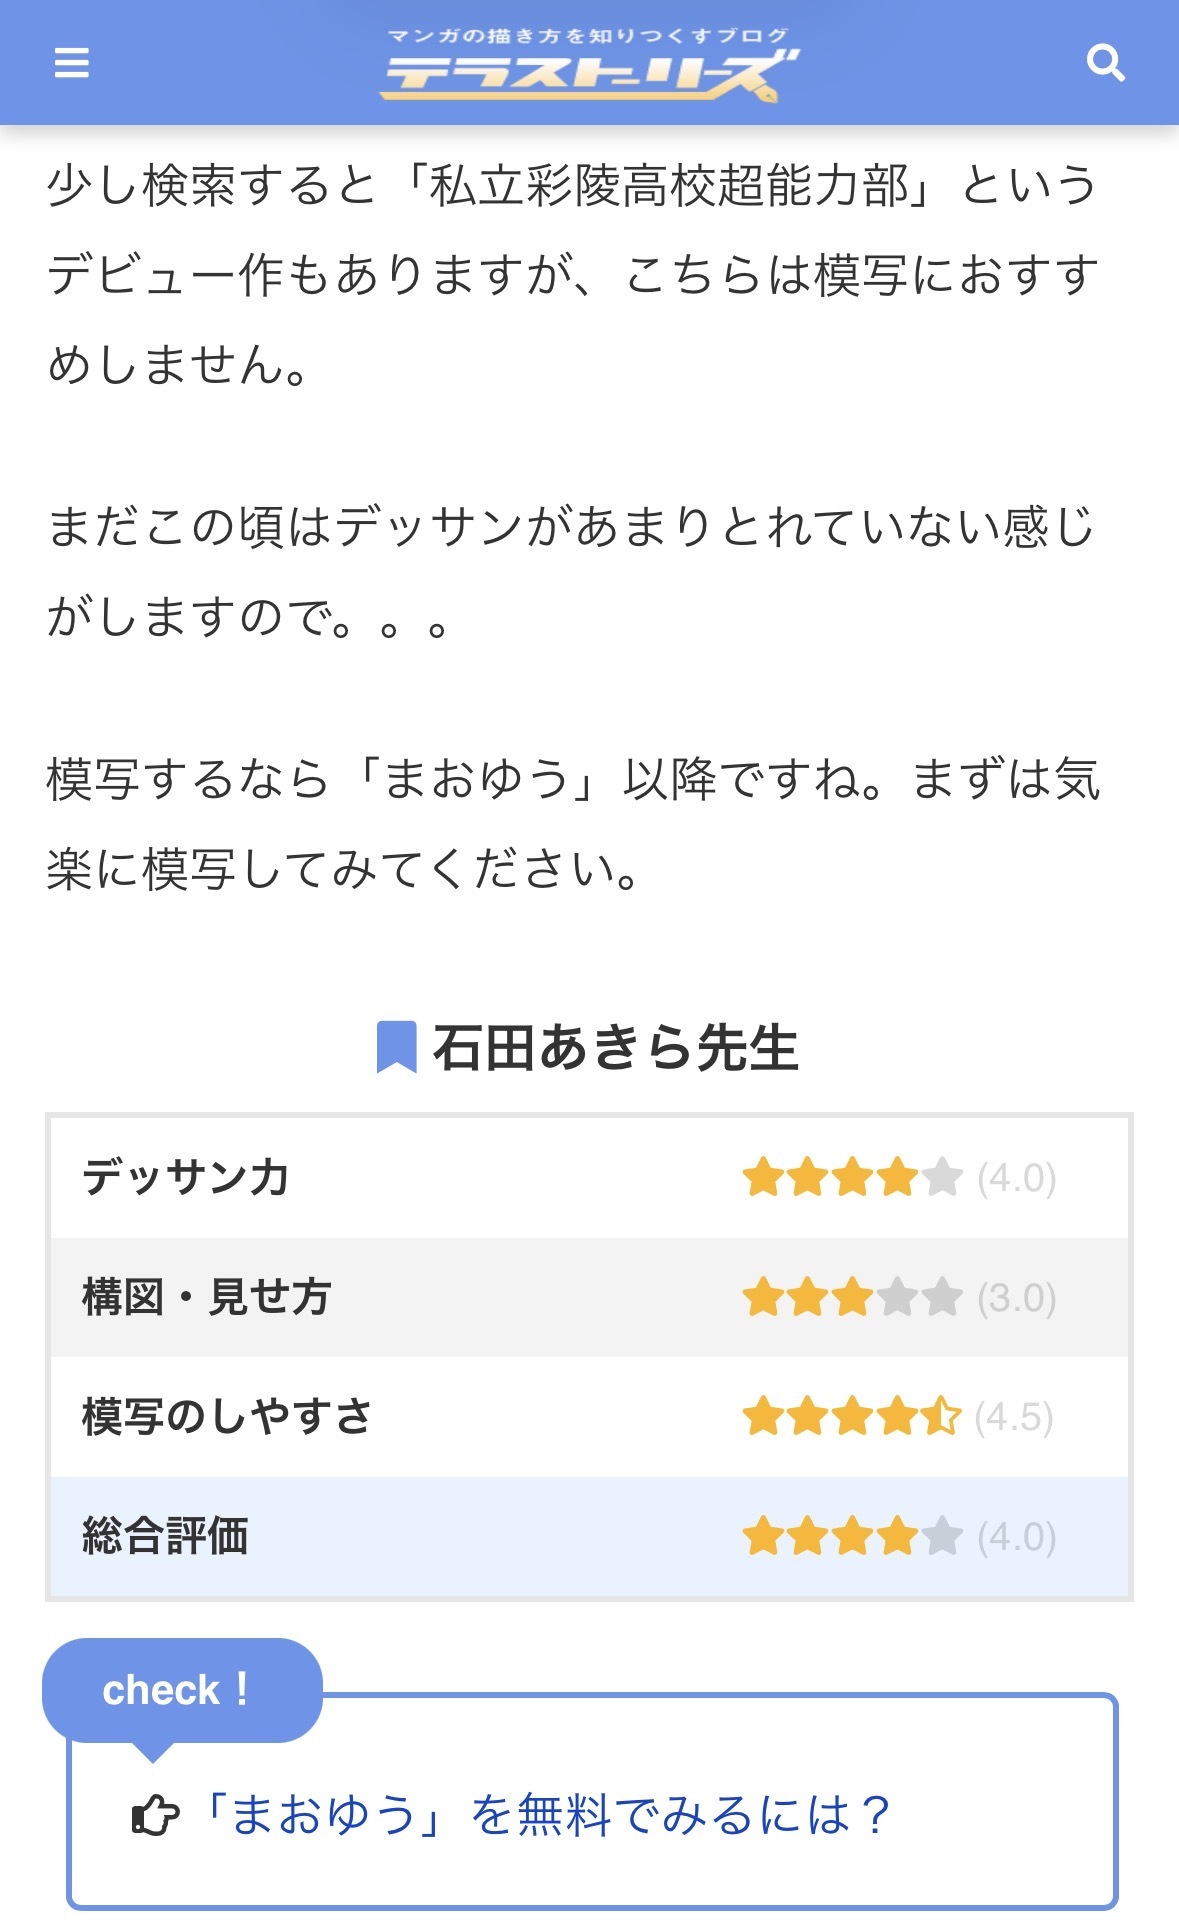
Task: Click the (3.0) rating score
Action: pos(1016,1297)
